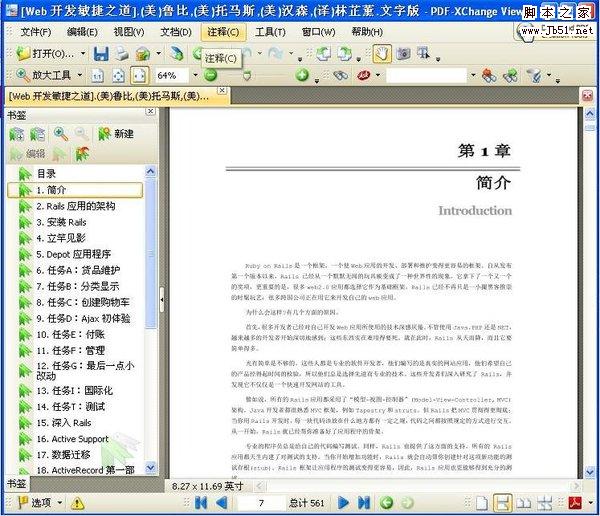Open the 文件(F) menu

click(35, 32)
